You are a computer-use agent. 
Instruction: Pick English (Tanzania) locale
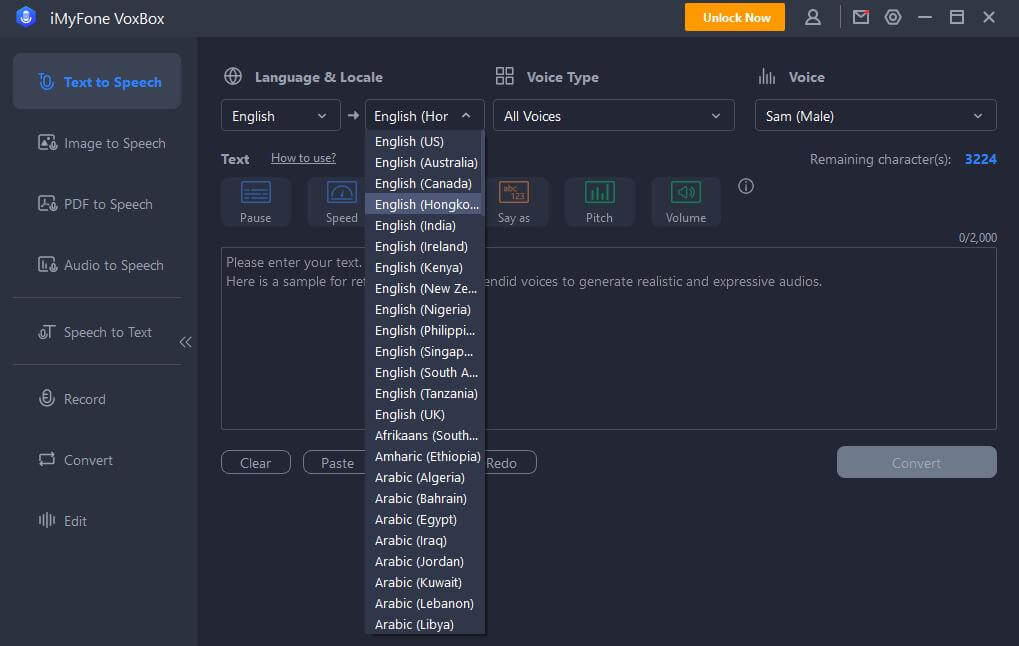click(x=424, y=393)
